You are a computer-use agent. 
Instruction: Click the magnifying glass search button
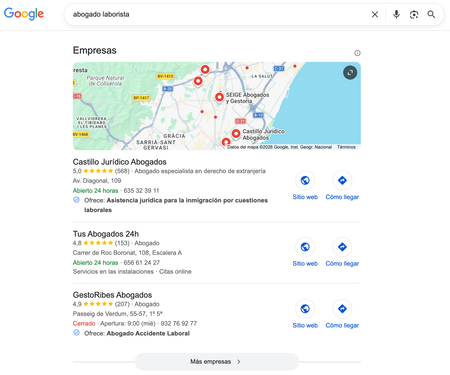[x=431, y=14]
